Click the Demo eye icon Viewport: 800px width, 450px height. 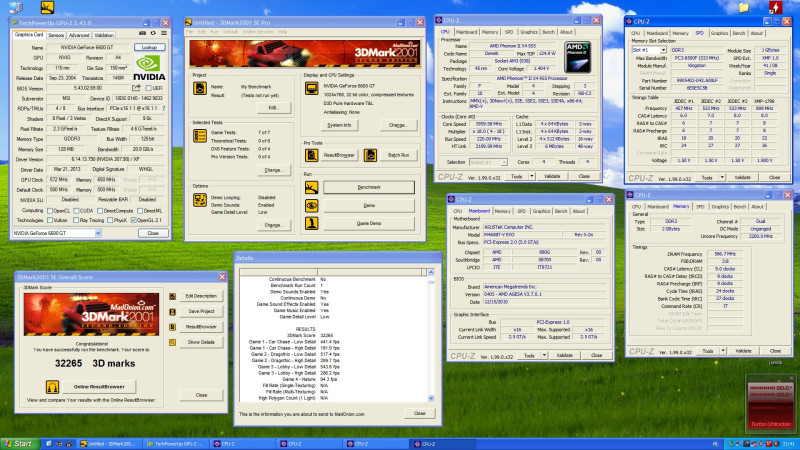(x=311, y=205)
